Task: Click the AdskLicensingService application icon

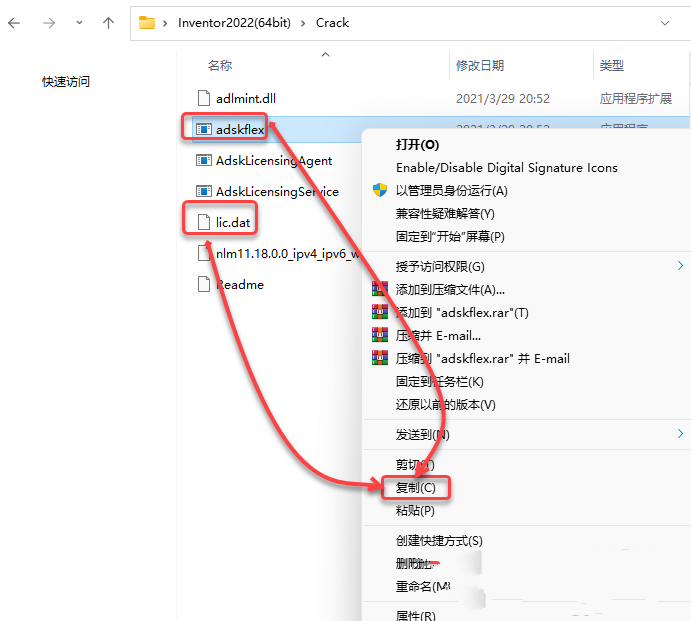Action: click(x=204, y=191)
